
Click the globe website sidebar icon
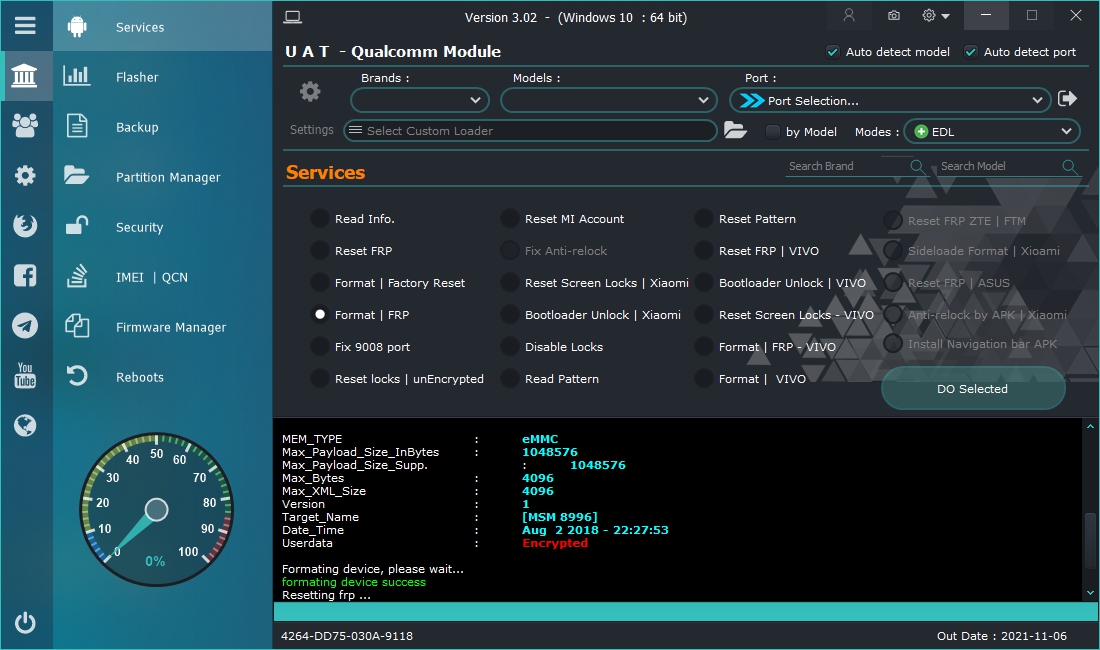tap(25, 425)
